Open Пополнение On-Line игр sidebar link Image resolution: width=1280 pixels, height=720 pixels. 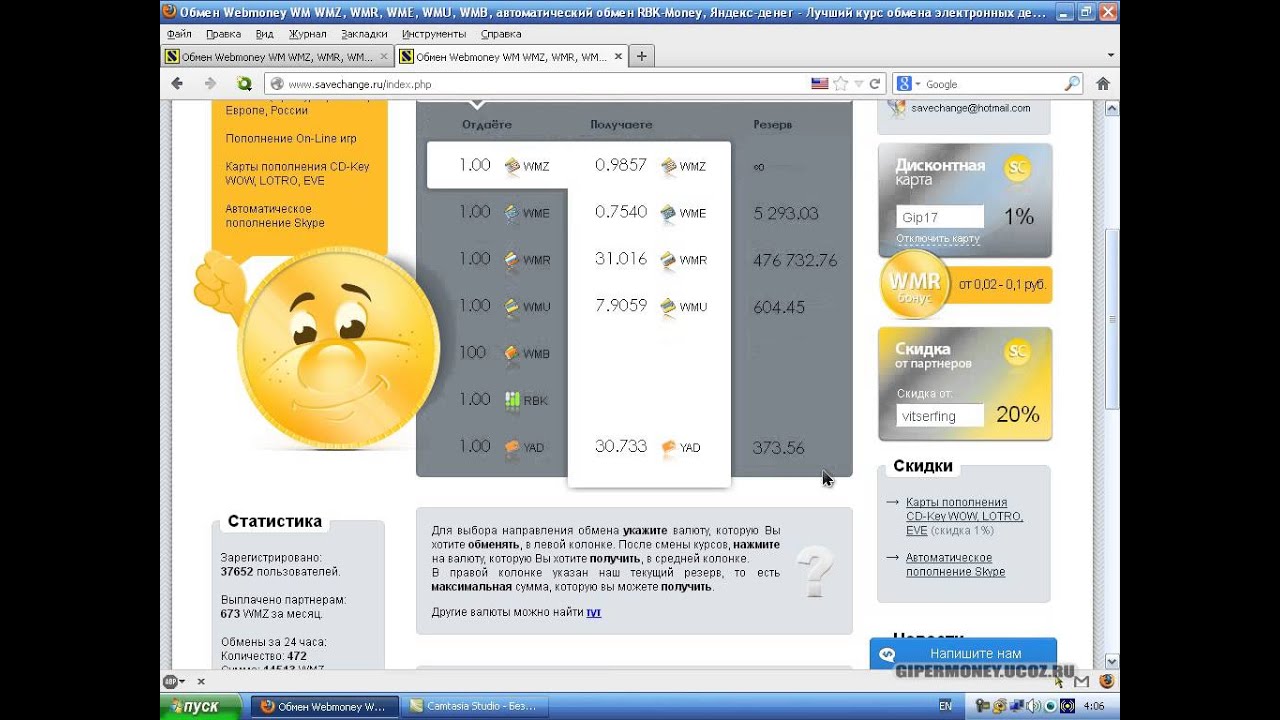click(290, 139)
